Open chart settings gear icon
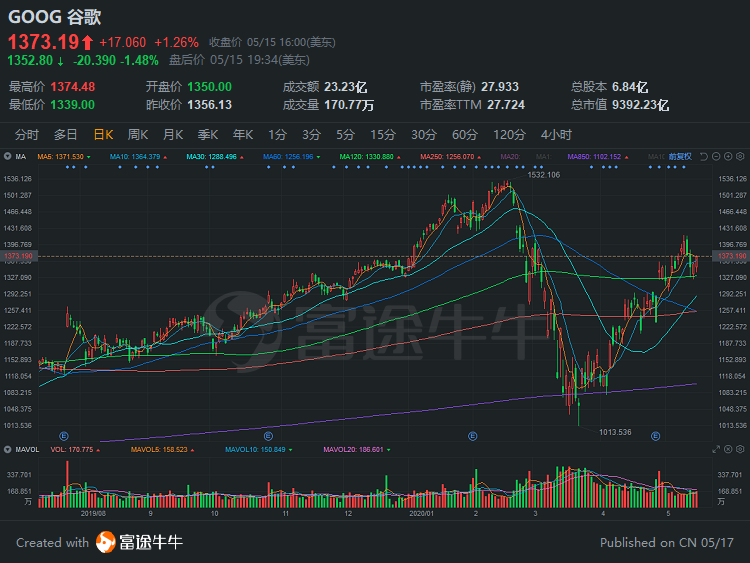Screen dimensions: 750x563 pyautogui.click(x=740, y=157)
